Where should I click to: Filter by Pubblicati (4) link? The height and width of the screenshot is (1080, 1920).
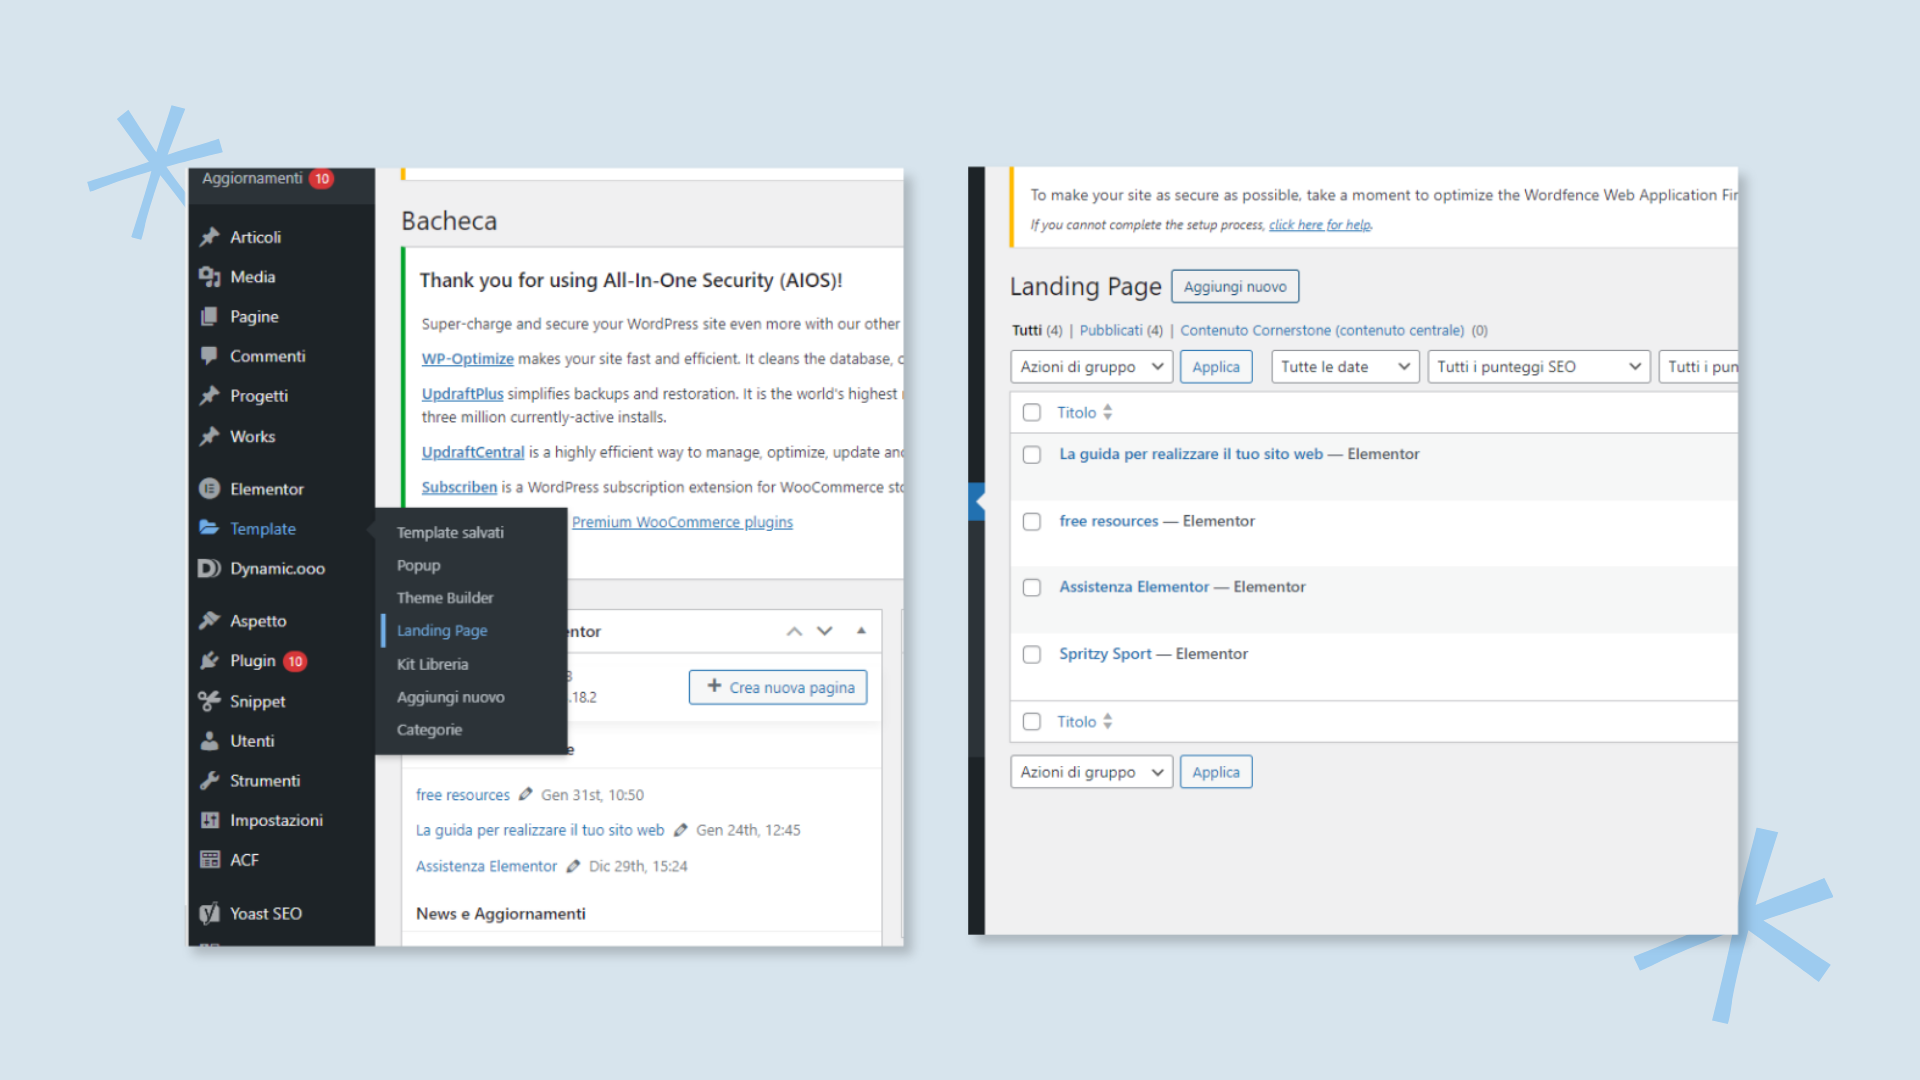[1121, 330]
